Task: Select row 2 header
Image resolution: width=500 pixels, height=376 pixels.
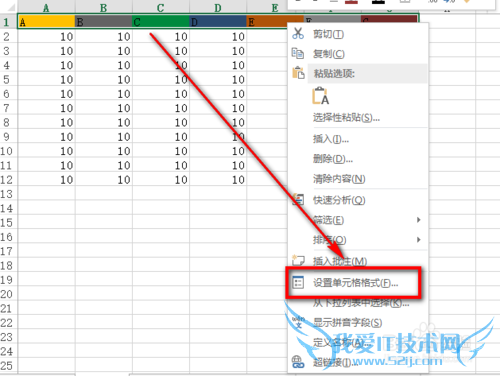Action: tap(8, 36)
